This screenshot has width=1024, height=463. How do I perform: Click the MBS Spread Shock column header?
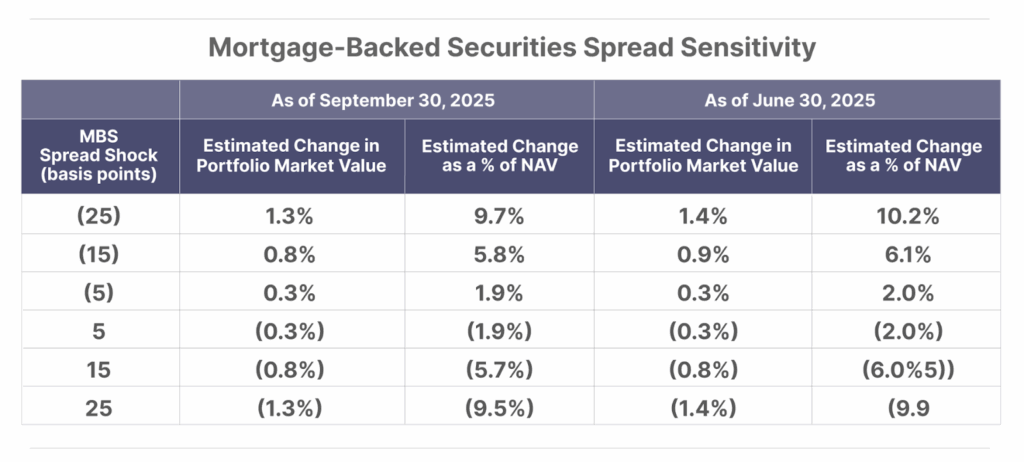[x=100, y=156]
